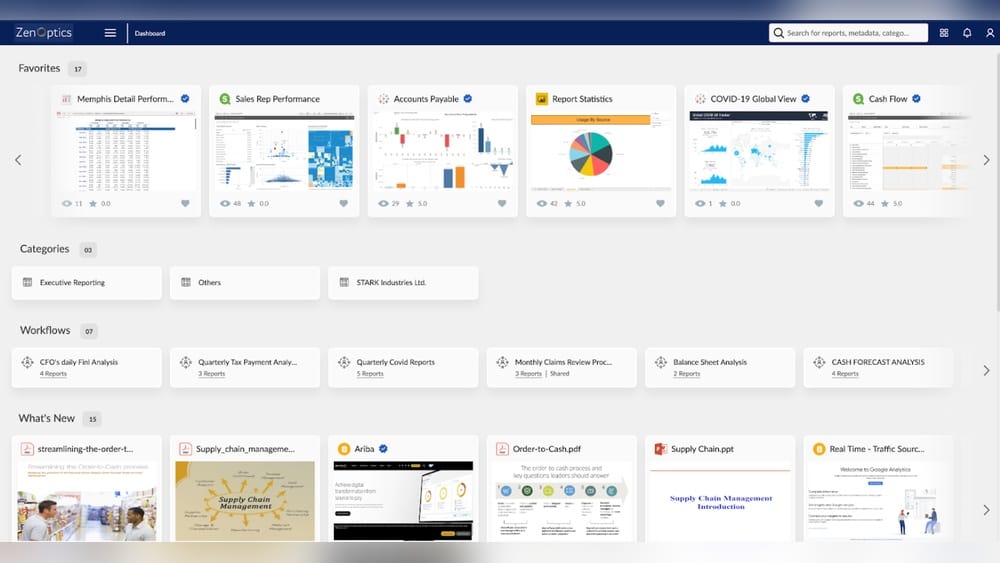
Task: Toggle favorite heart on Sales Rep Performance card
Action: pyautogui.click(x=344, y=203)
